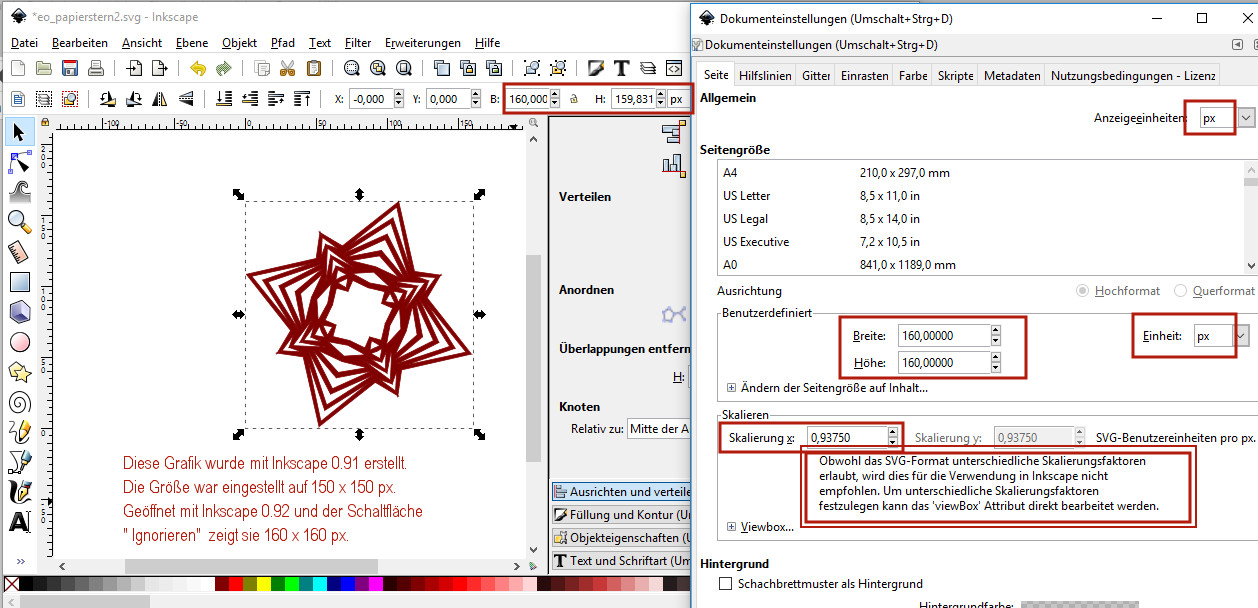Pick the Measure ruler tool
The height and width of the screenshot is (608, 1258).
[x=19, y=252]
